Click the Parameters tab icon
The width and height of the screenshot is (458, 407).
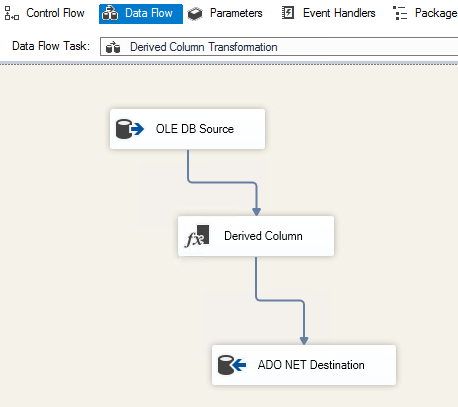195,14
